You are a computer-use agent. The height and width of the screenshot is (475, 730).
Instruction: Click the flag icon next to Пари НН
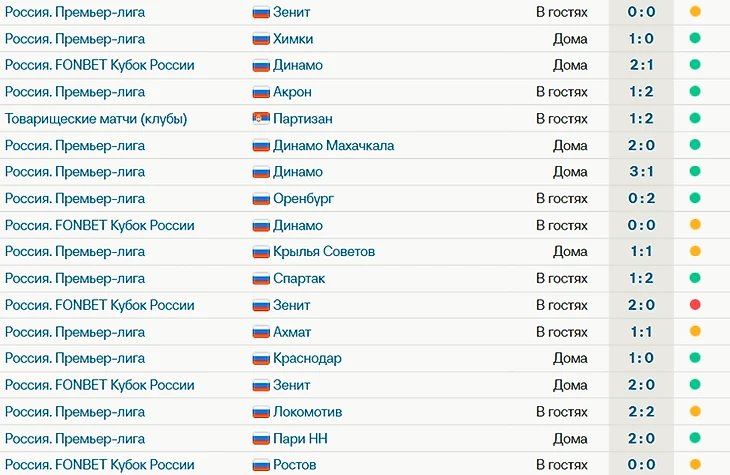click(261, 439)
